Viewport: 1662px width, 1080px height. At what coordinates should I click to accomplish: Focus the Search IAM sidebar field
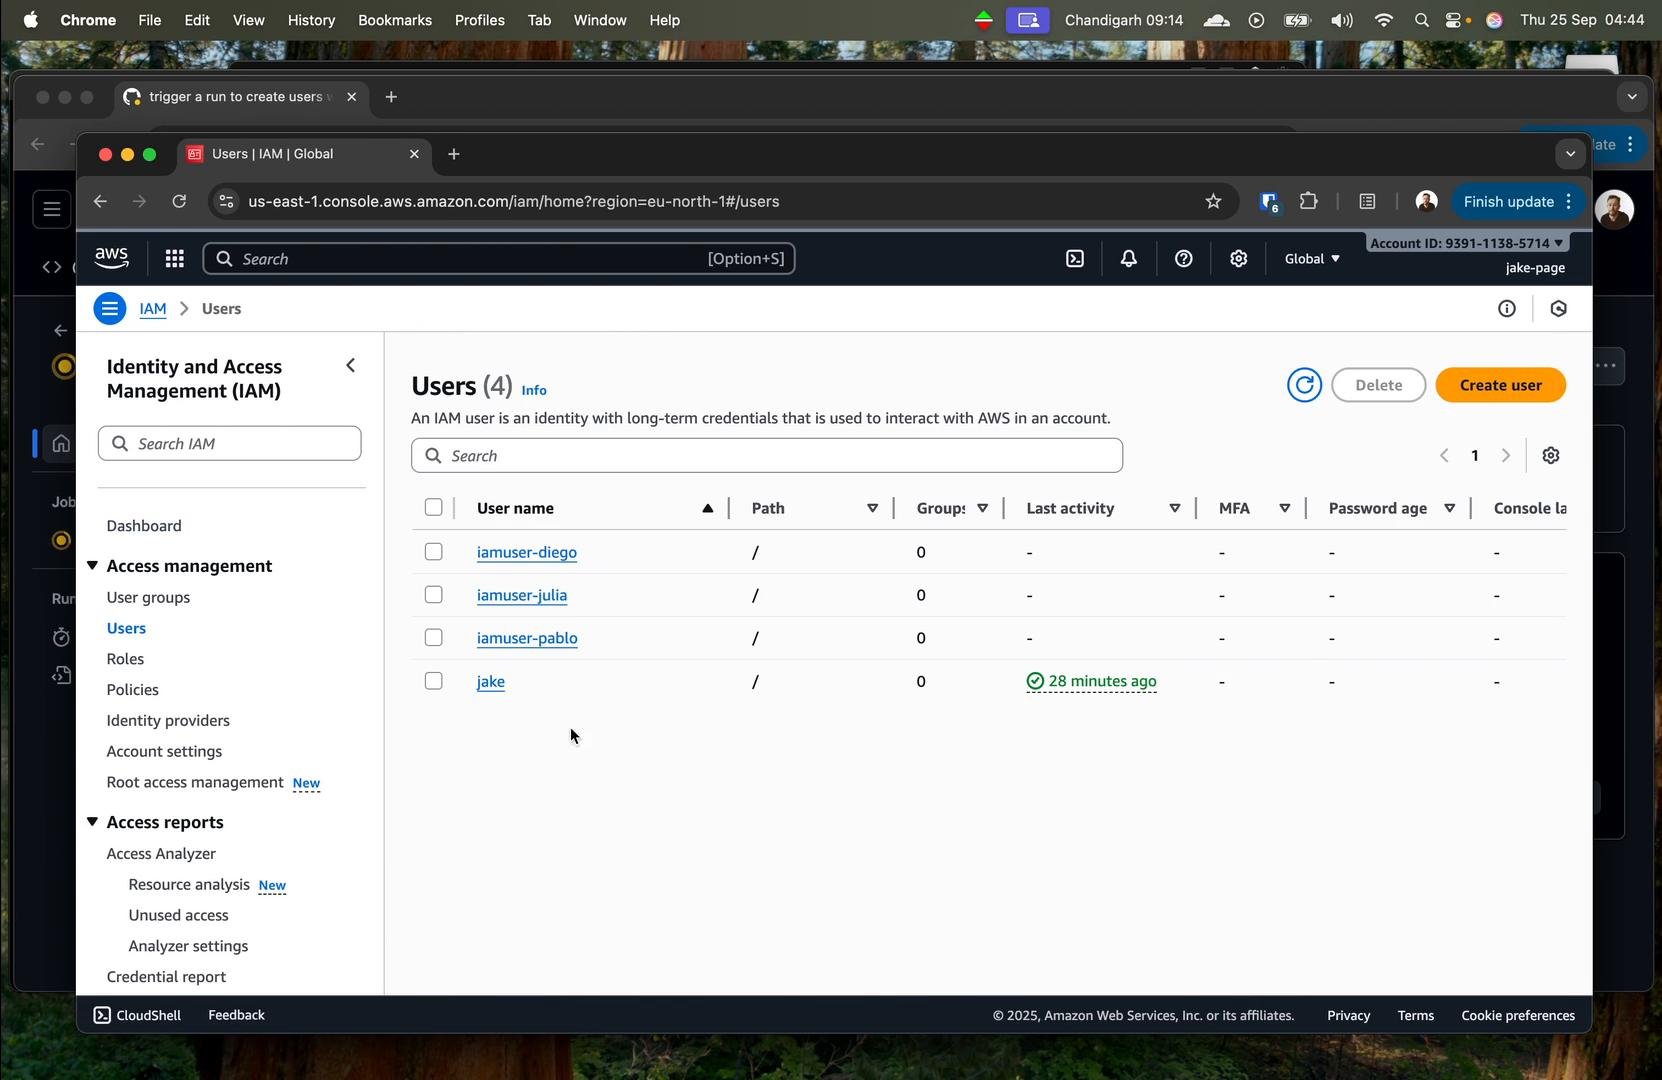tap(230, 444)
